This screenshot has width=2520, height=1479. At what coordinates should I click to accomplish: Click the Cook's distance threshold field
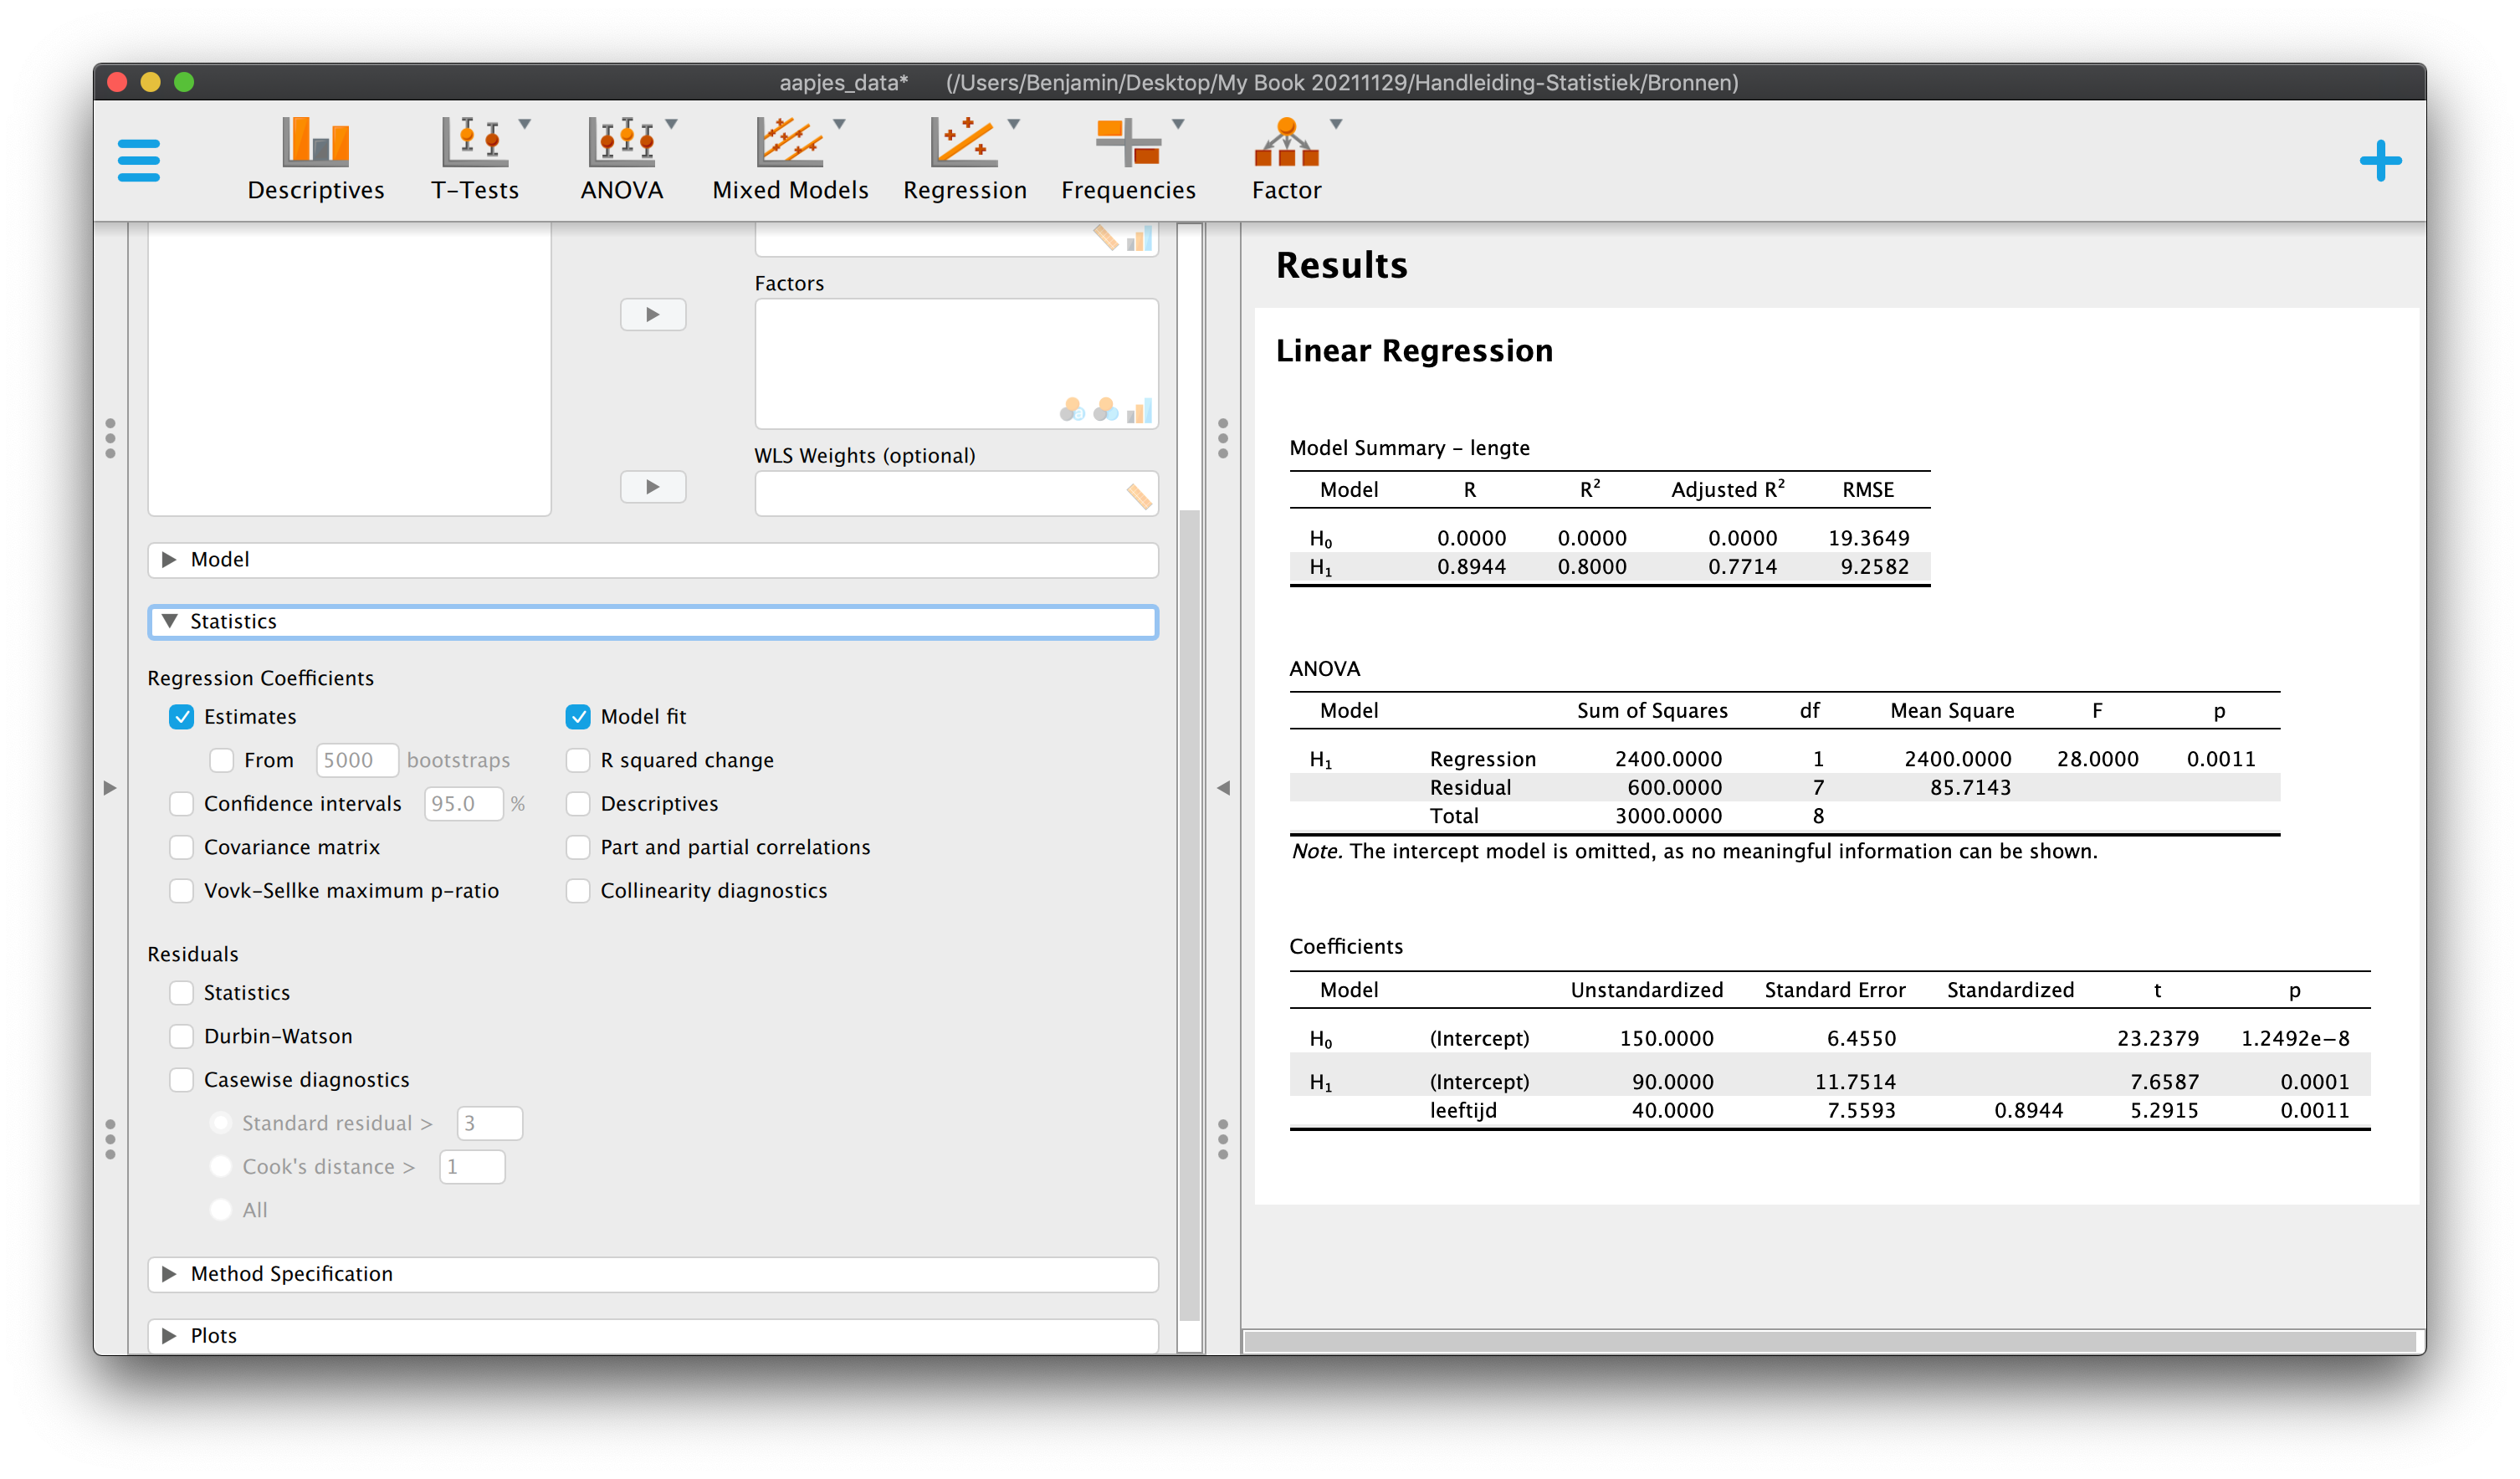(x=472, y=1167)
